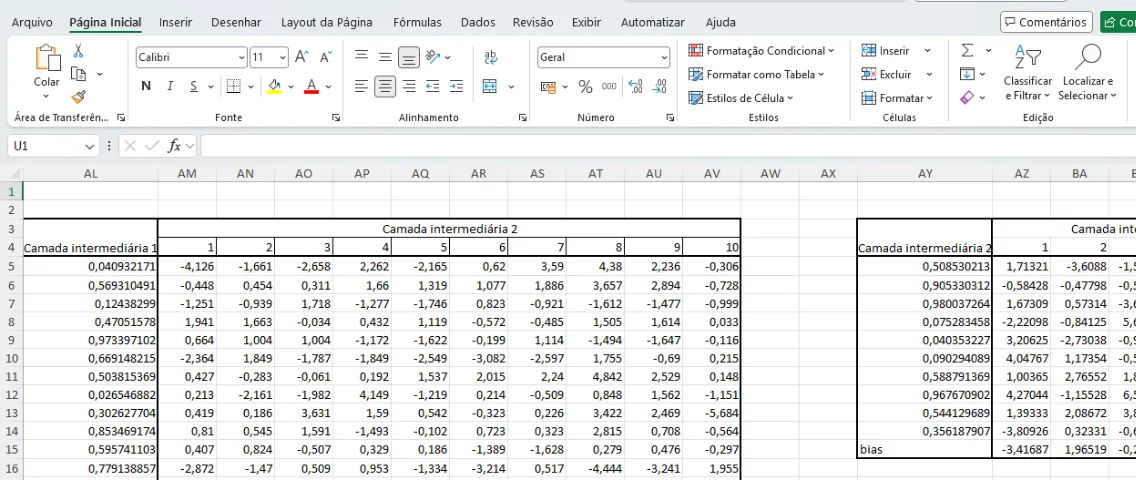This screenshot has height=480, width=1136.
Task: Switch to the Fórmulas tab
Action: (417, 22)
